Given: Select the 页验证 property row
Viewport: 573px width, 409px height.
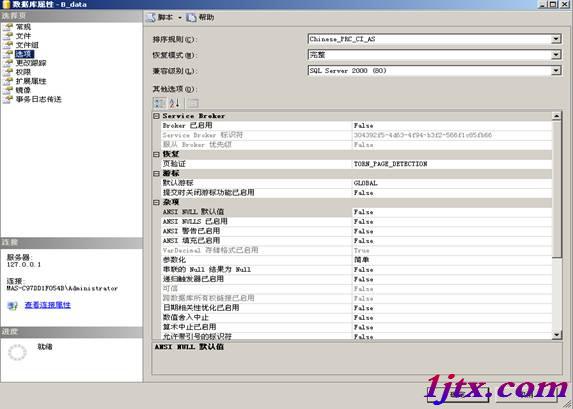Looking at the screenshot, I should pos(356,164).
